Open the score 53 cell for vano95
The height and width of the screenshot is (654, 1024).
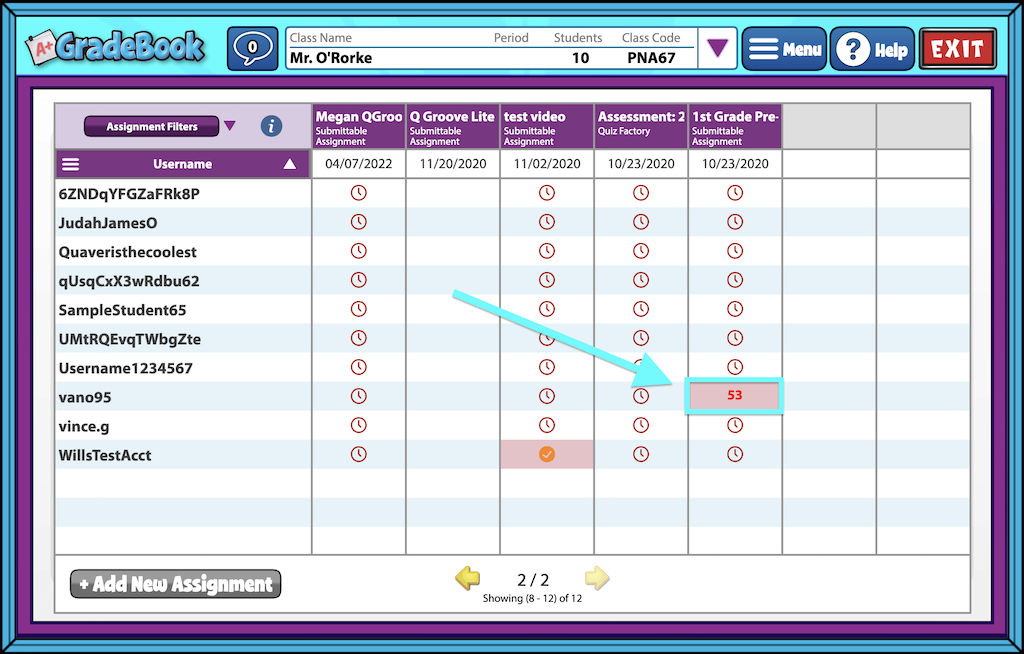[x=734, y=395]
